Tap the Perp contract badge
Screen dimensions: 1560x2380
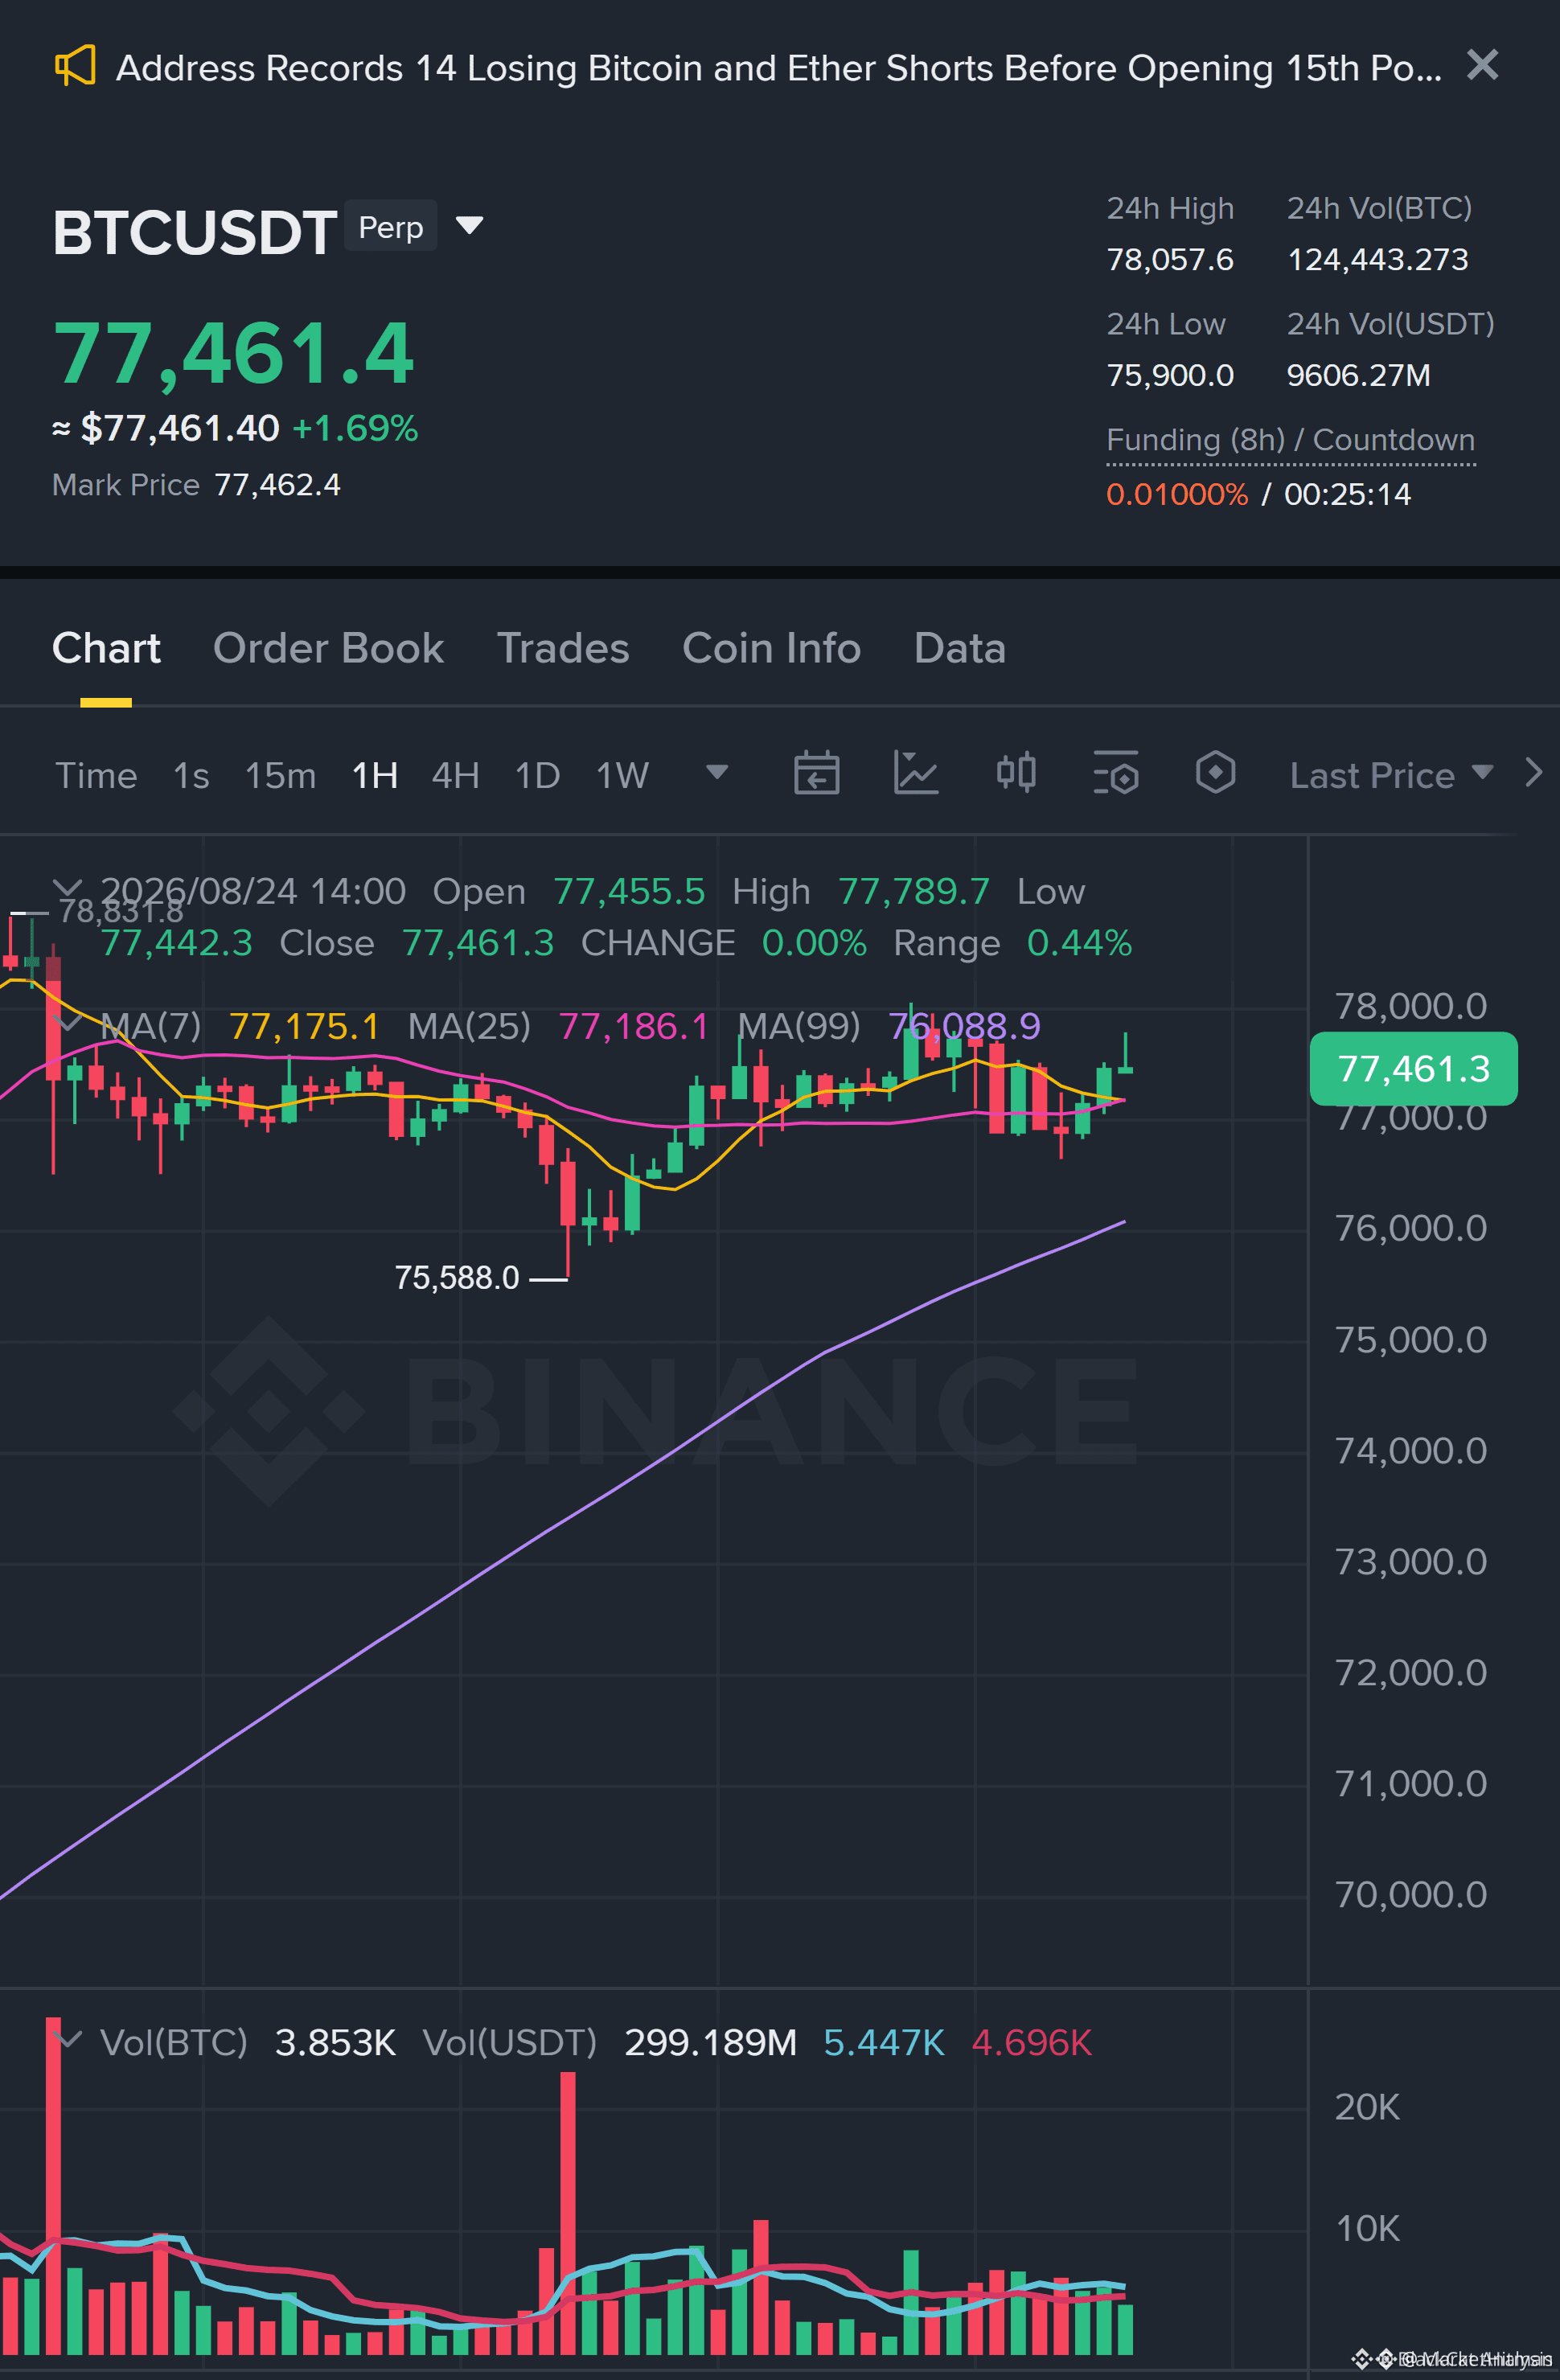tap(391, 227)
